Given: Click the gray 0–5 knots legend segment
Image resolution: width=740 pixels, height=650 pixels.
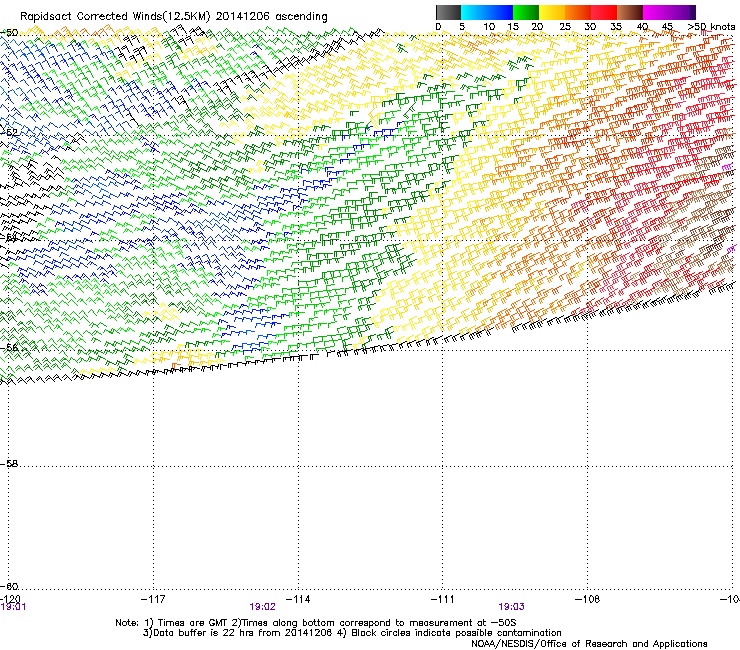Looking at the screenshot, I should 448,12.
